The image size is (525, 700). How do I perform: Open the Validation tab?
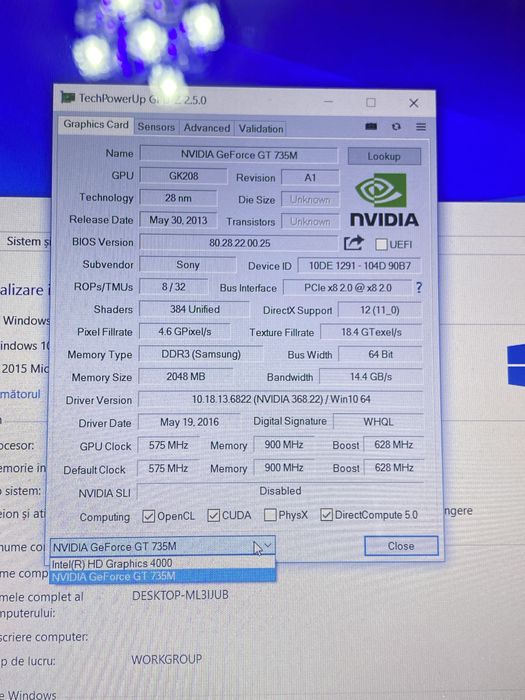(x=261, y=129)
